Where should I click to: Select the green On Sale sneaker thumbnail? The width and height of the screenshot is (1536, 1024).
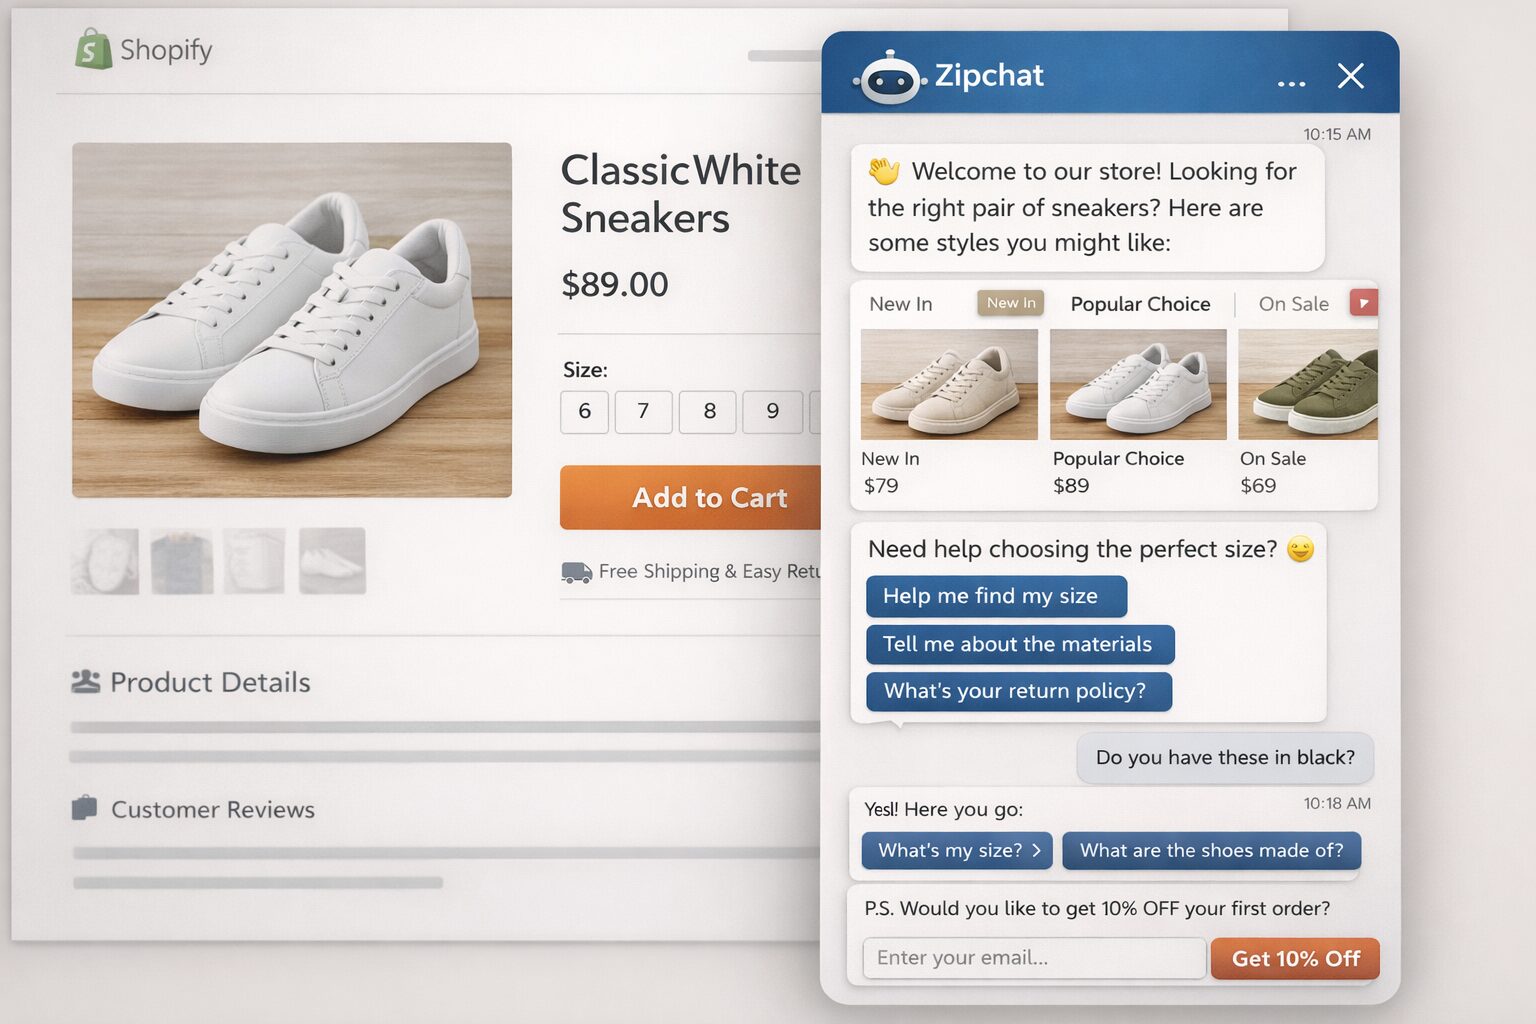(1307, 385)
